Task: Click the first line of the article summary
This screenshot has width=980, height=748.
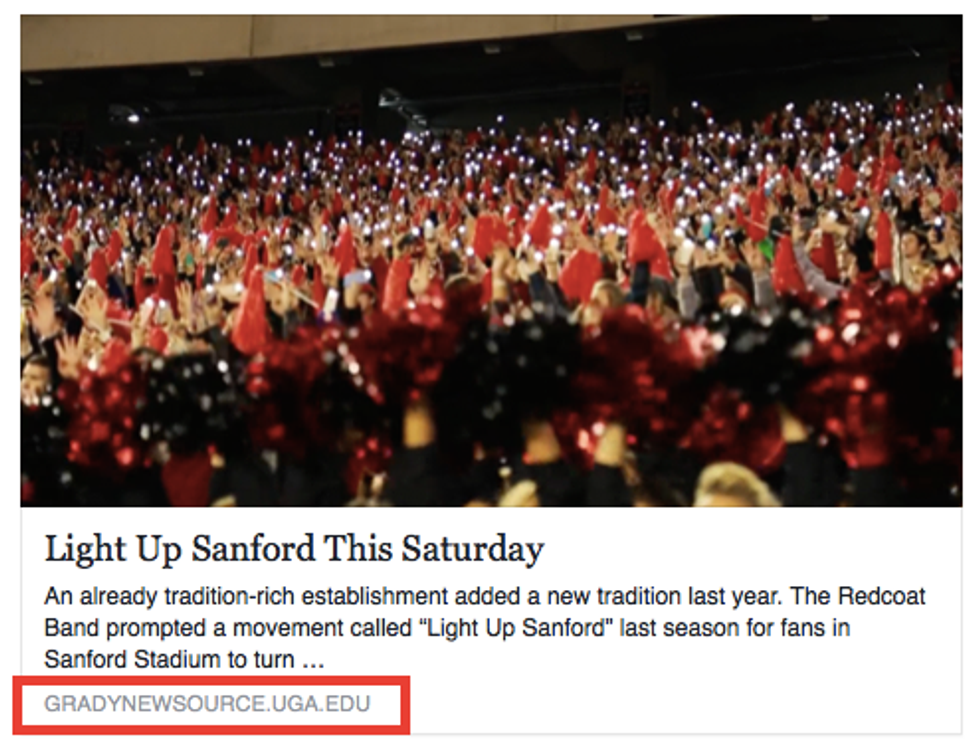Action: pyautogui.click(x=484, y=597)
